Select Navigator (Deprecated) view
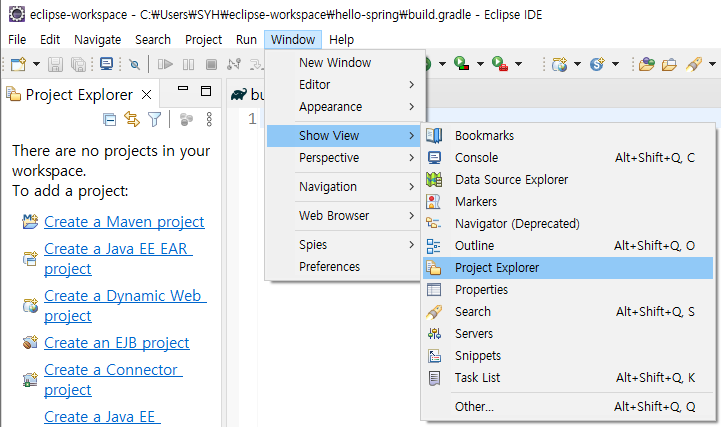721x427 pixels. click(568, 223)
